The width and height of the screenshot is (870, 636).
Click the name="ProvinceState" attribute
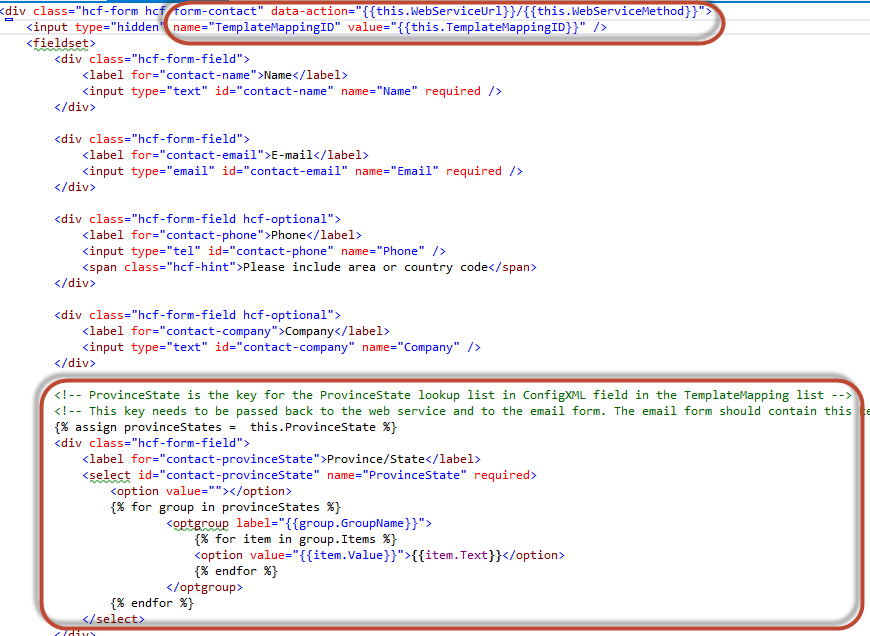coord(396,475)
